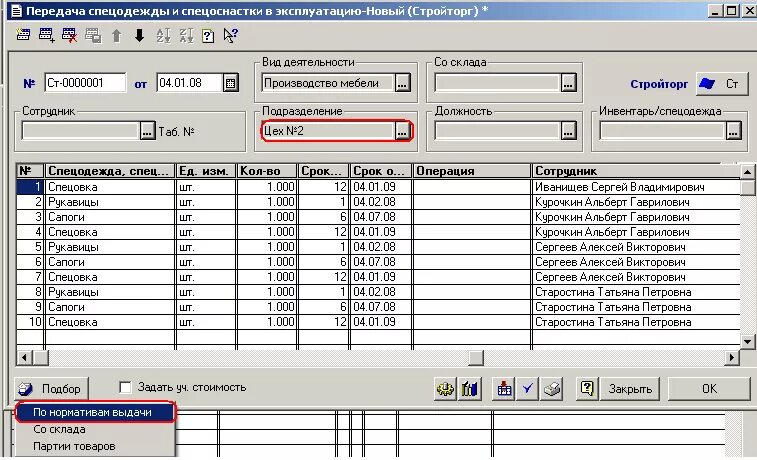Sort rows descending Z-A
The height and width of the screenshot is (460, 757).
[186, 35]
